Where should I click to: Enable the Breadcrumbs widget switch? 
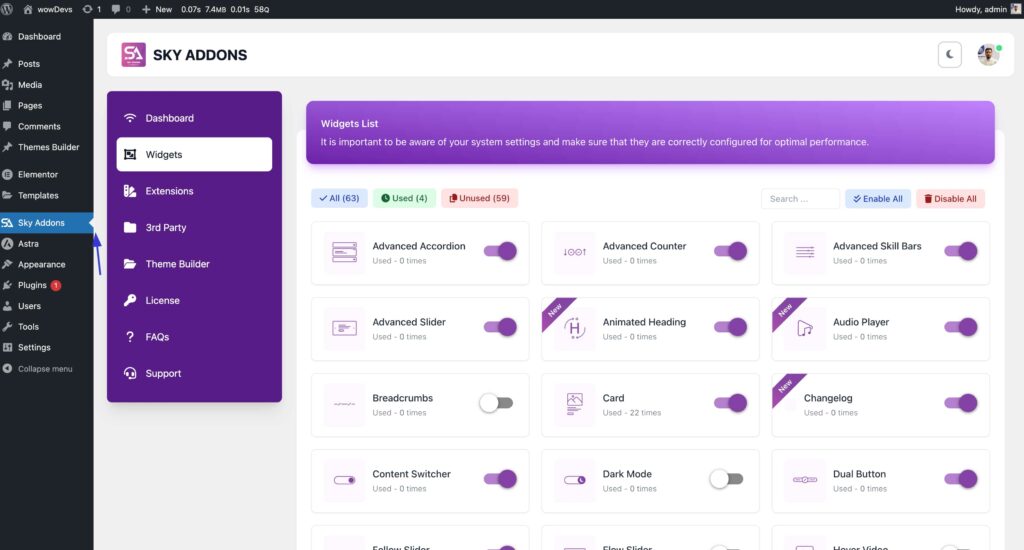point(496,403)
